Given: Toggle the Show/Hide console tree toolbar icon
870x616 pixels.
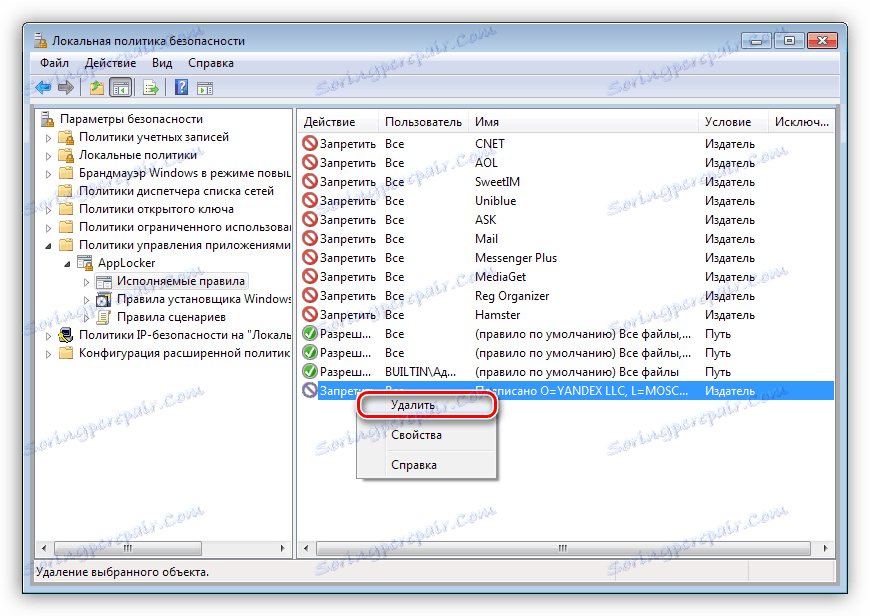Looking at the screenshot, I should click(121, 87).
